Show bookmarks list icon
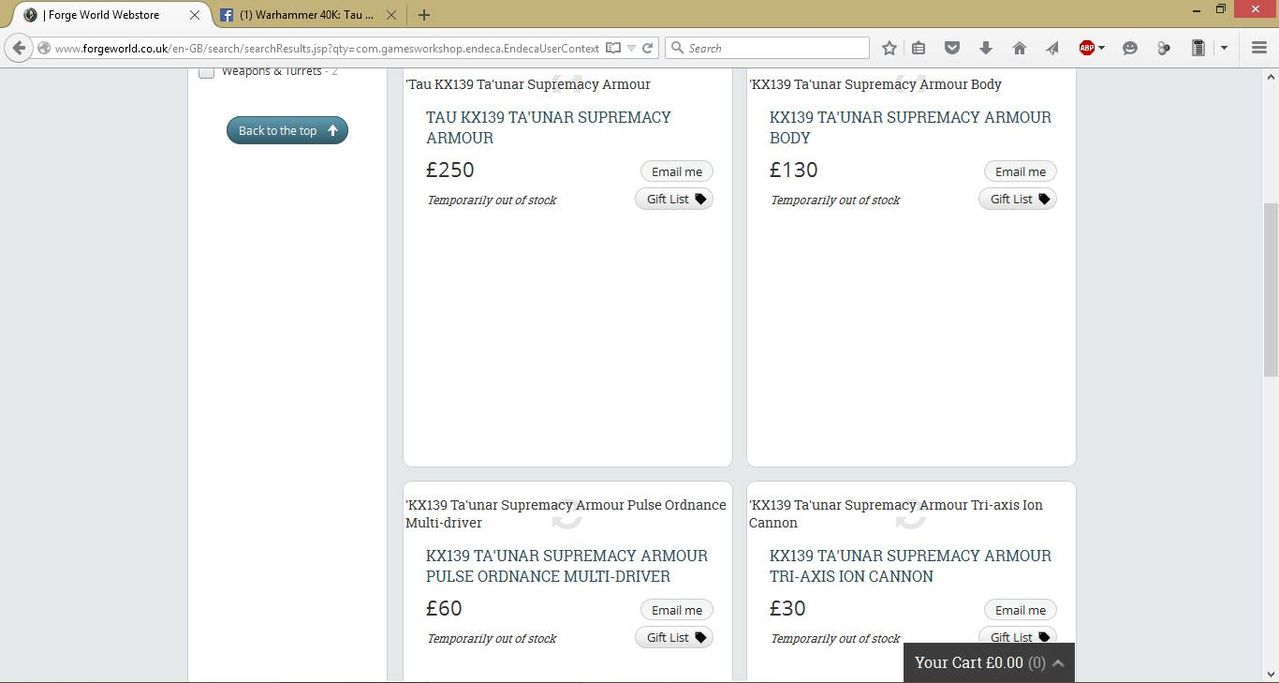This screenshot has width=1279, height=683. pos(919,48)
